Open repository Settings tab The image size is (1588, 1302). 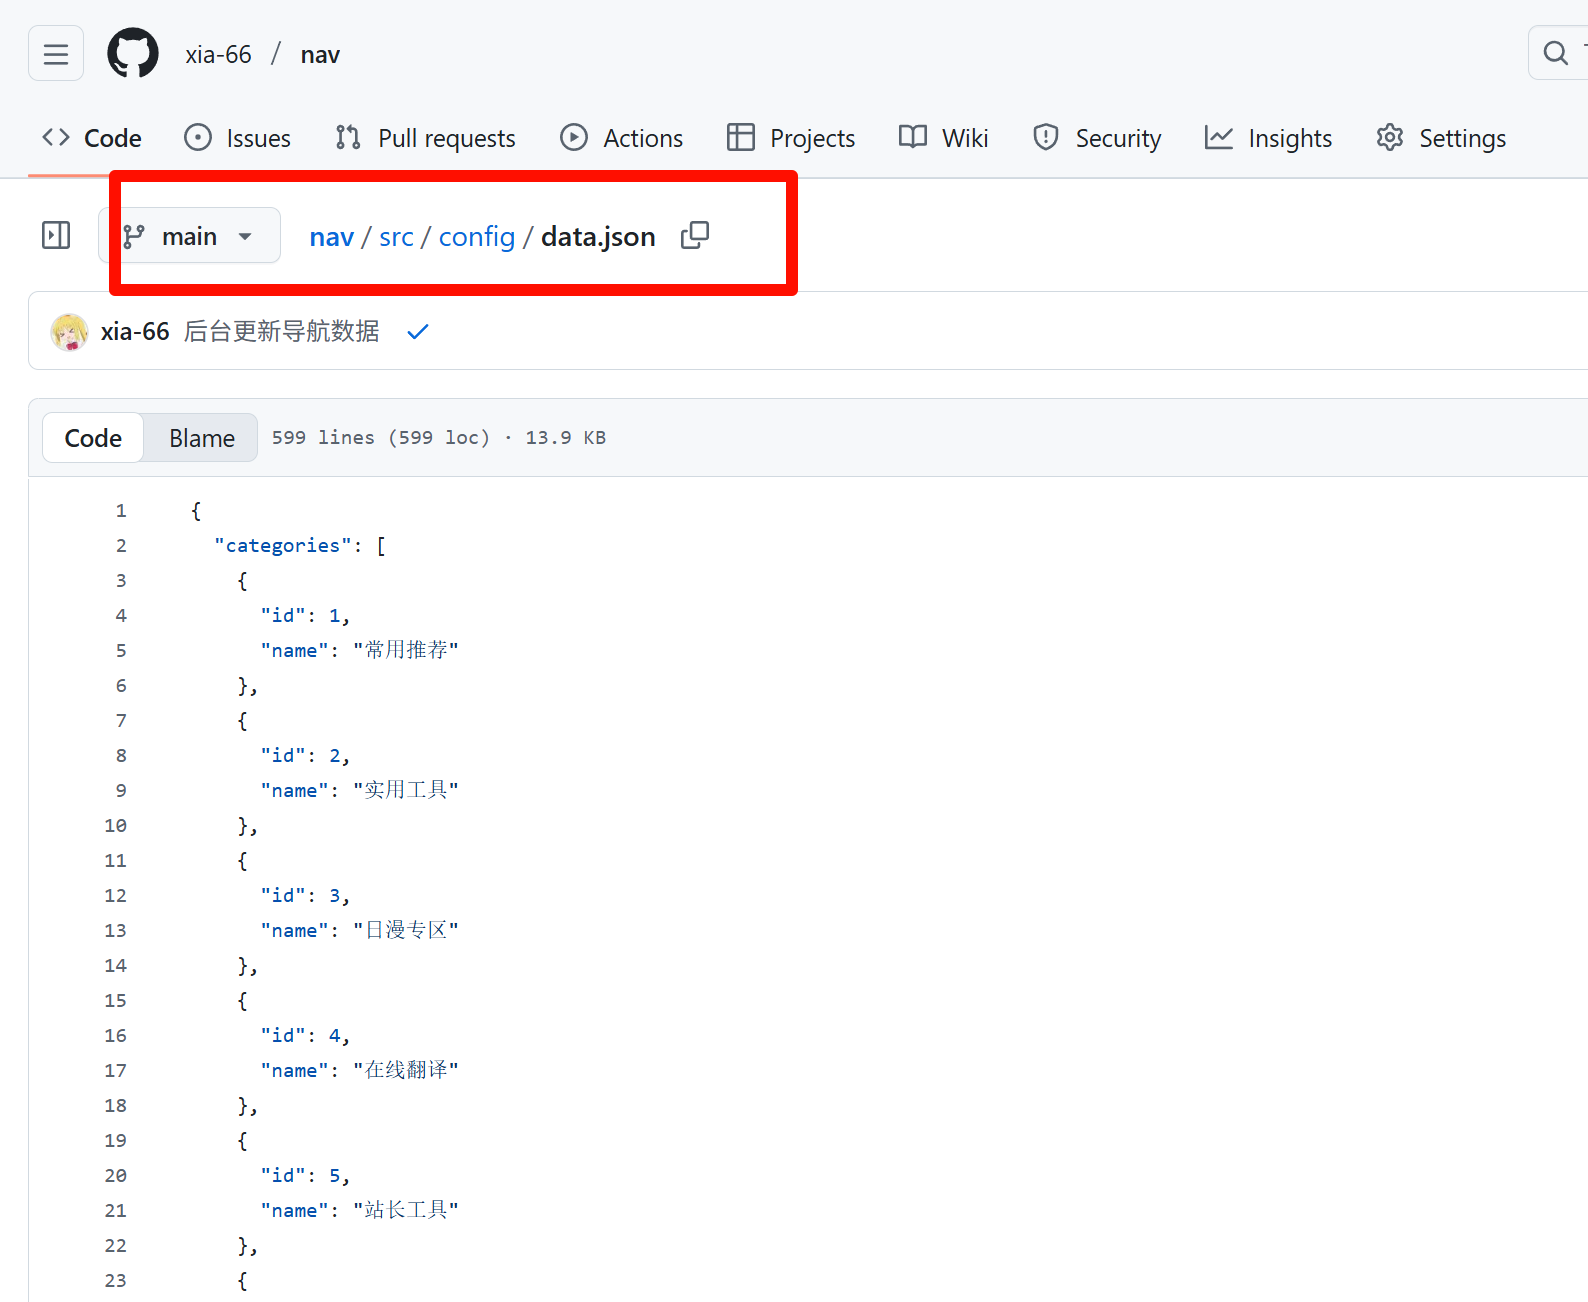tap(1441, 138)
